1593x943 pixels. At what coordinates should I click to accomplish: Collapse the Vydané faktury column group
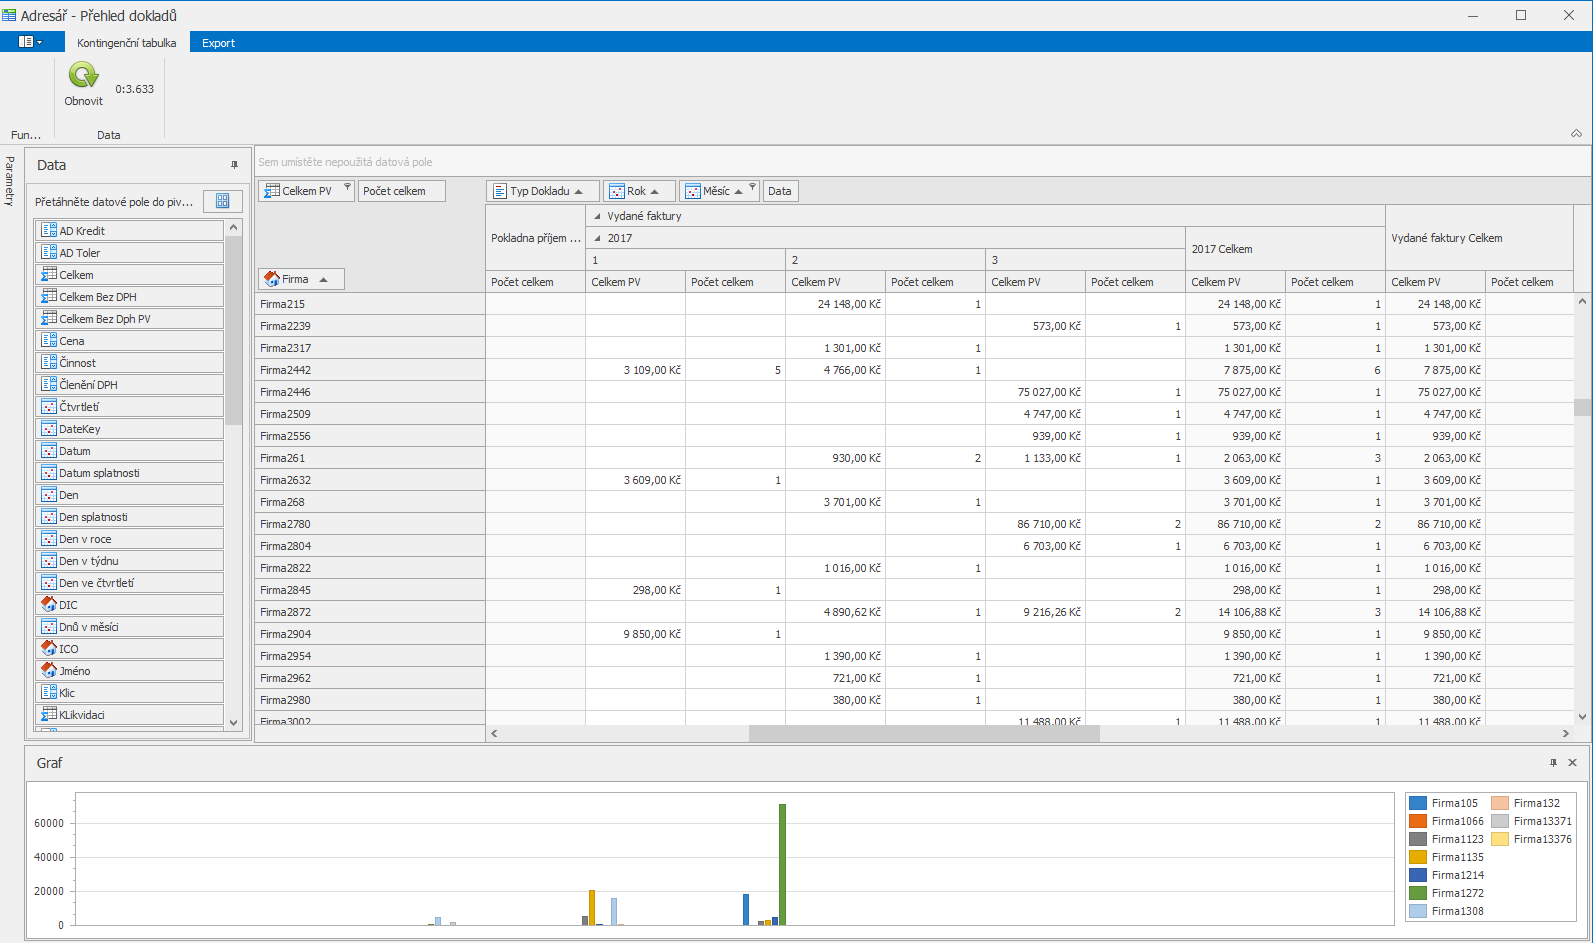pos(598,216)
